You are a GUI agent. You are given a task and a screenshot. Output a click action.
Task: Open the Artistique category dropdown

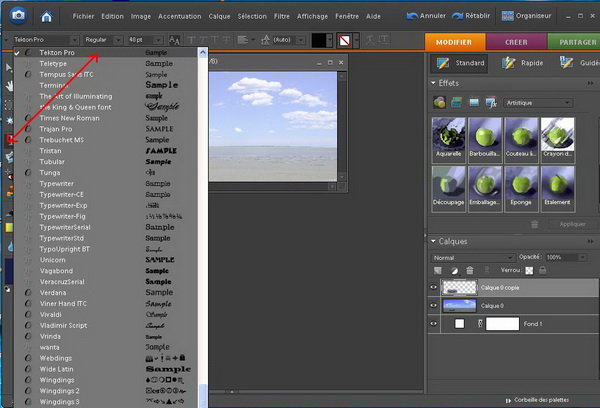point(538,103)
